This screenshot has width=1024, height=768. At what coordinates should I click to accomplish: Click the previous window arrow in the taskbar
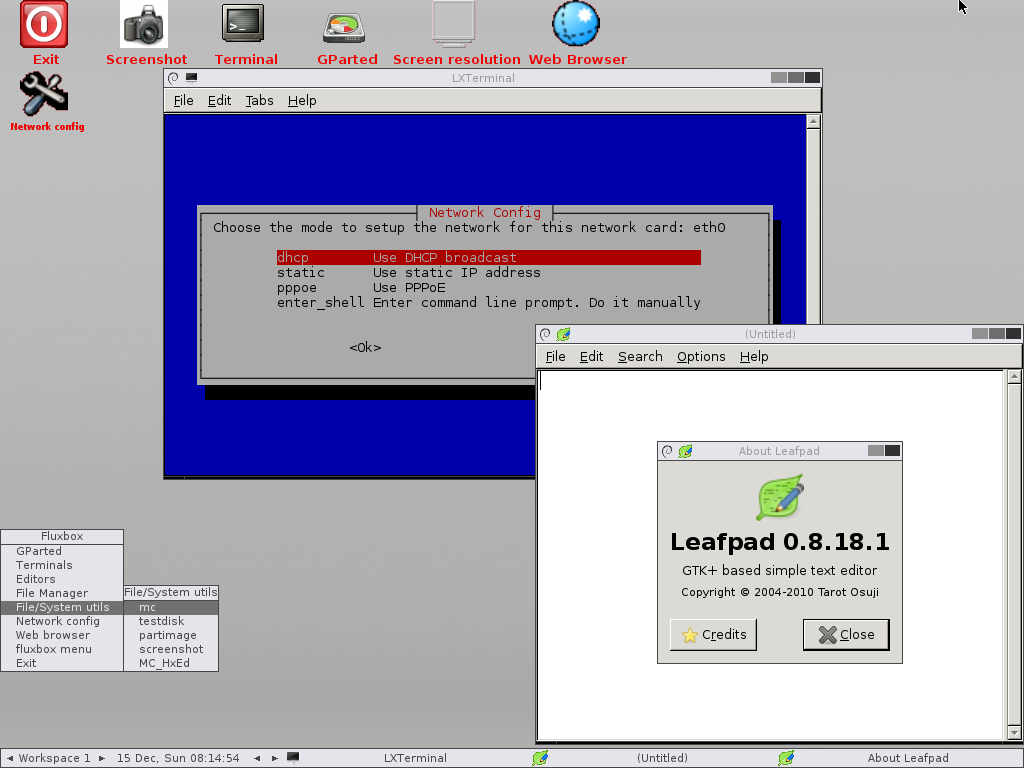click(257, 758)
